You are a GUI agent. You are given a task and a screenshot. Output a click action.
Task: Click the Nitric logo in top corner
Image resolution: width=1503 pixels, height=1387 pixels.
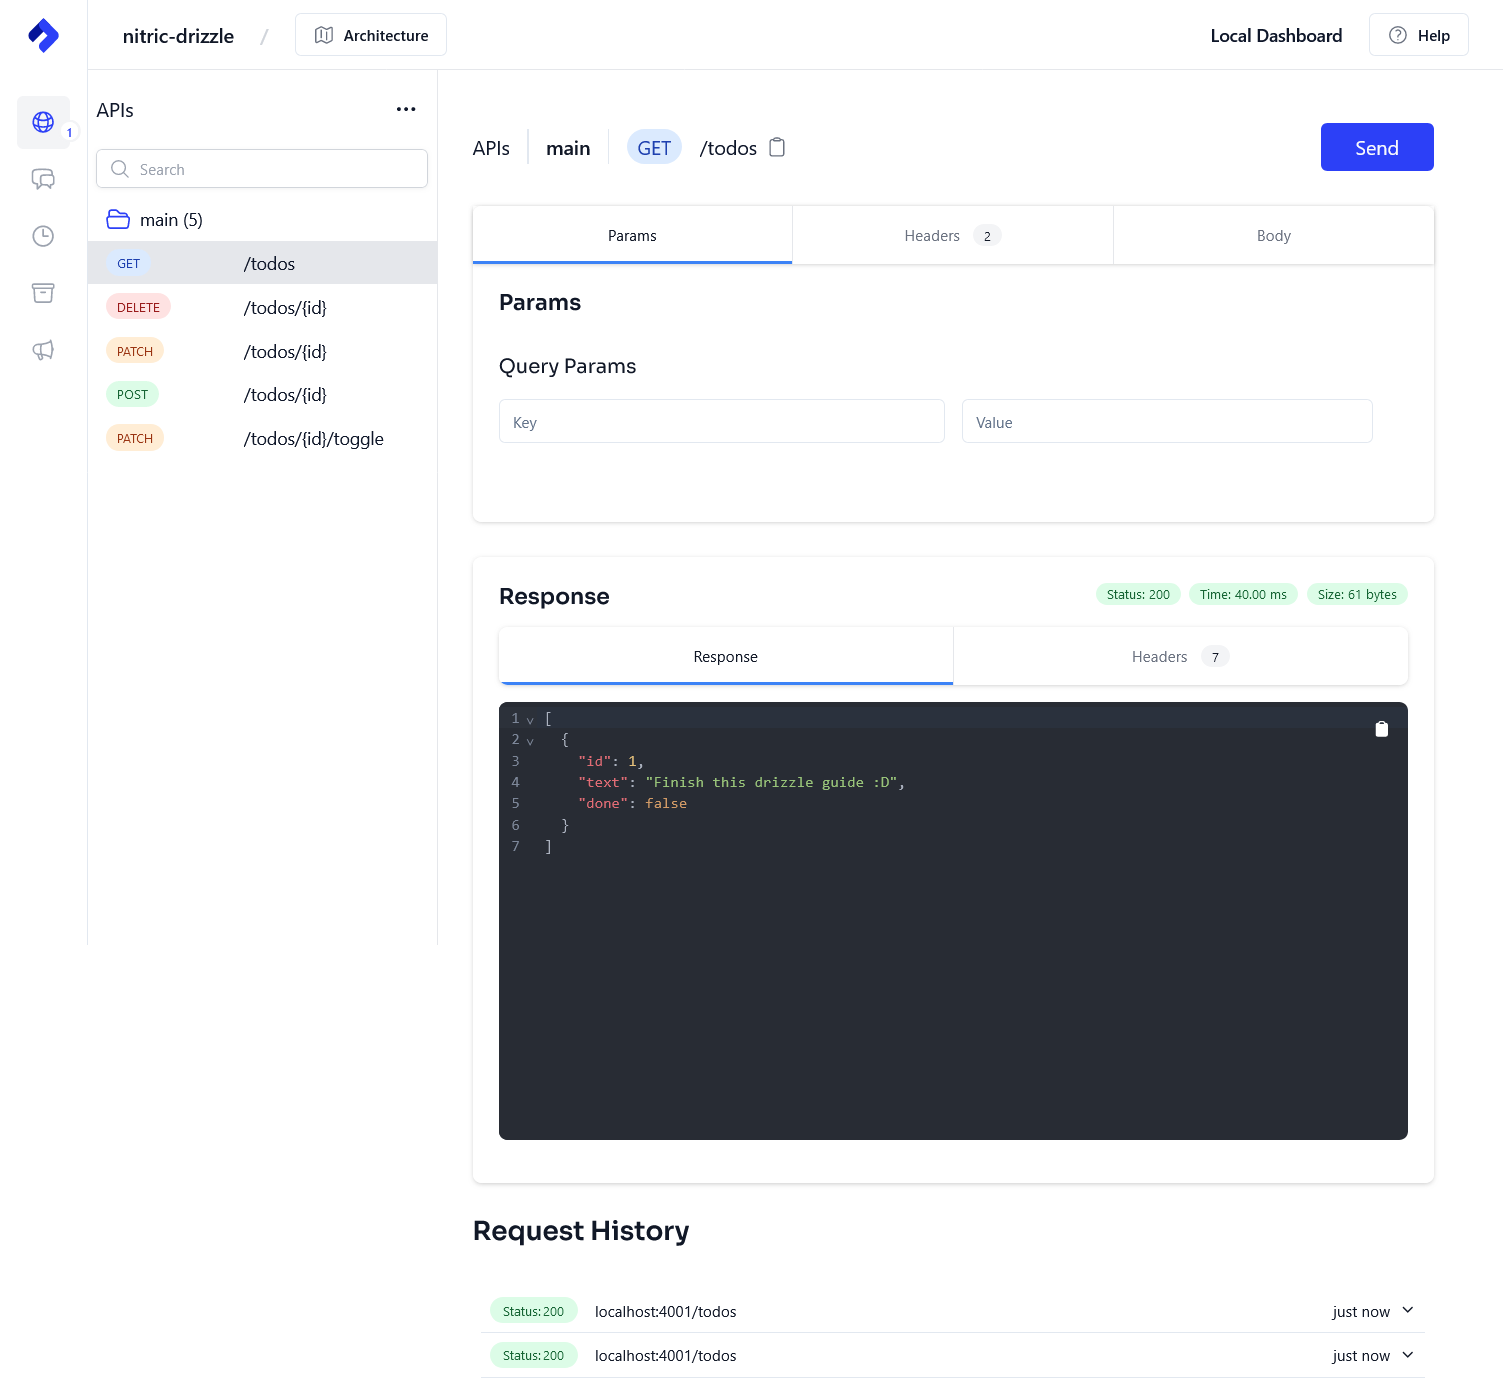pyautogui.click(x=43, y=35)
